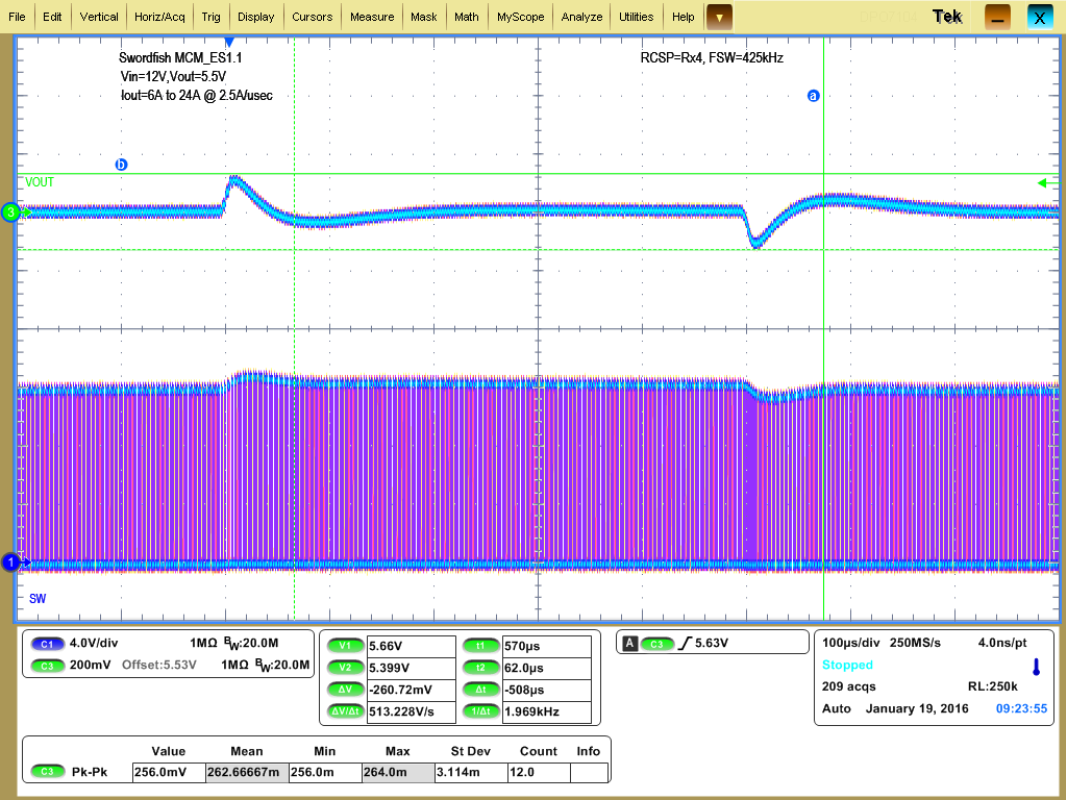Click the V1 cursor readout badge

click(347, 645)
